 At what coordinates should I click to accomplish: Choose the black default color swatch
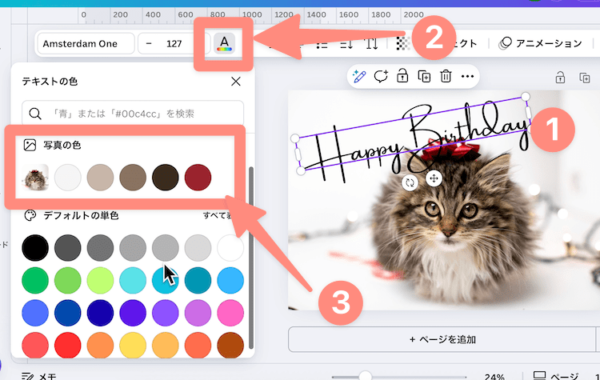(35, 248)
